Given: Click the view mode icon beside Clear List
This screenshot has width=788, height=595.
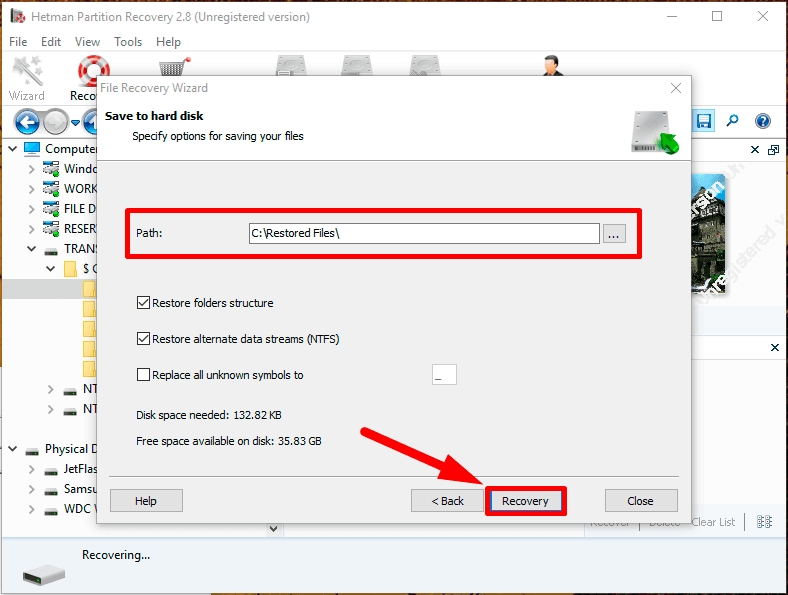Looking at the screenshot, I should click(x=764, y=522).
